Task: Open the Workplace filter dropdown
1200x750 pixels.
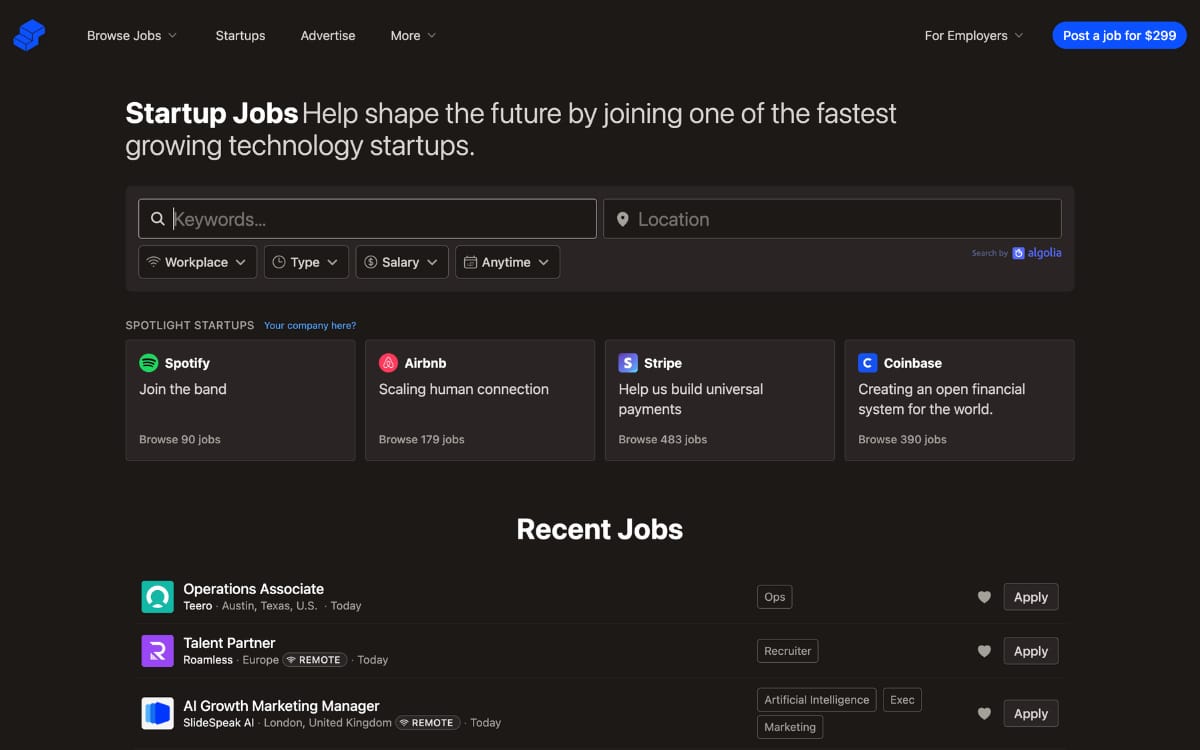Action: (x=197, y=262)
